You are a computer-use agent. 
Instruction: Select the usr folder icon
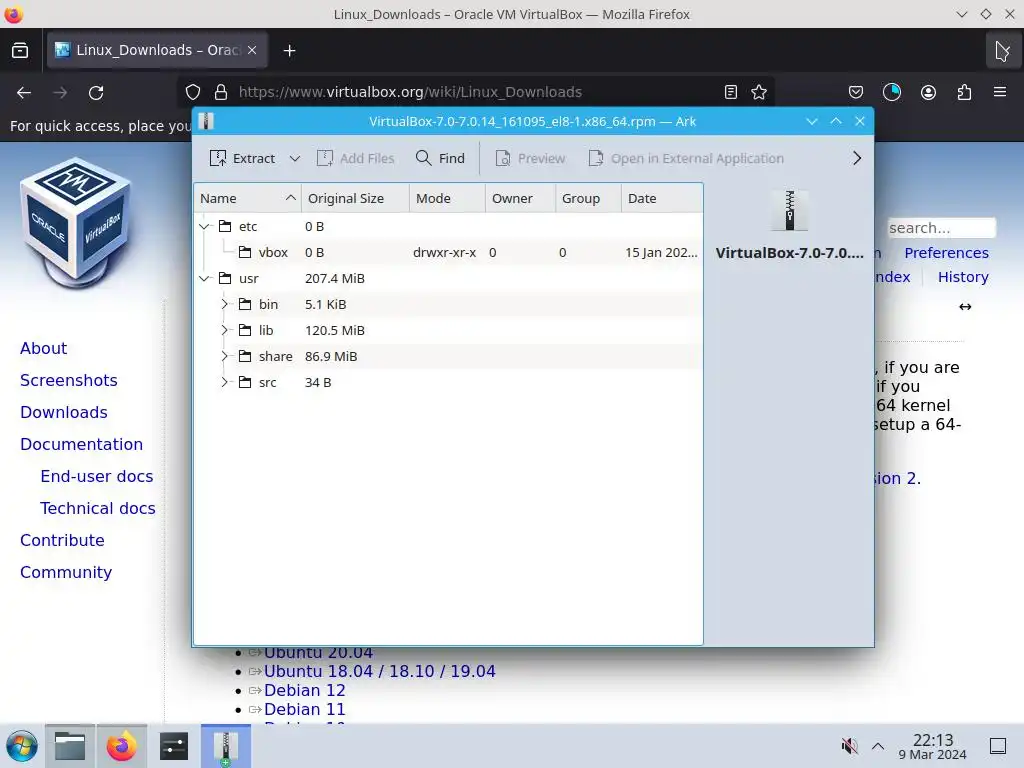coord(225,279)
